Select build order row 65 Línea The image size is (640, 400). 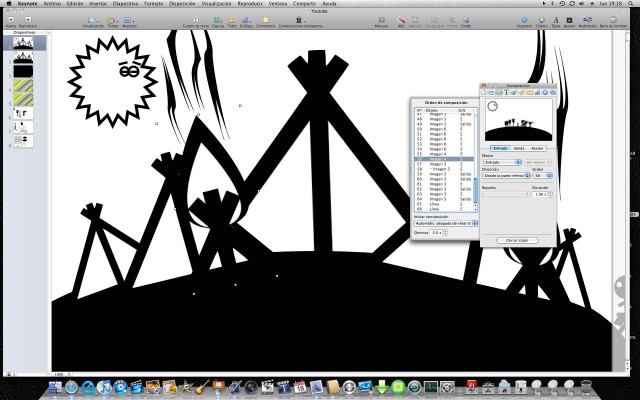[444, 204]
